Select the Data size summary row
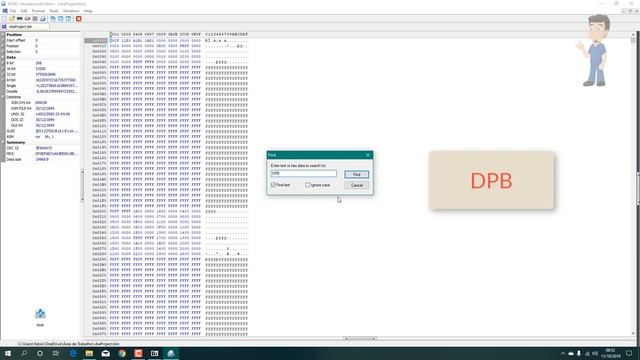640x360 pixels. pos(43,160)
